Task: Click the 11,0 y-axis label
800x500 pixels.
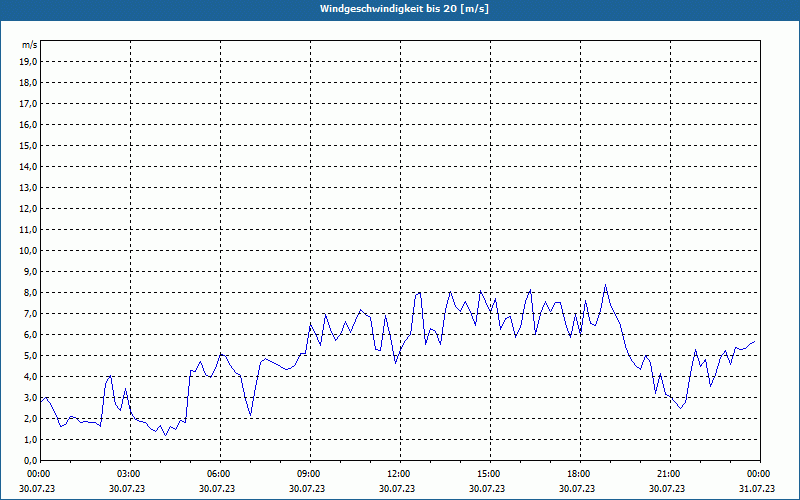Action: [x=29, y=230]
